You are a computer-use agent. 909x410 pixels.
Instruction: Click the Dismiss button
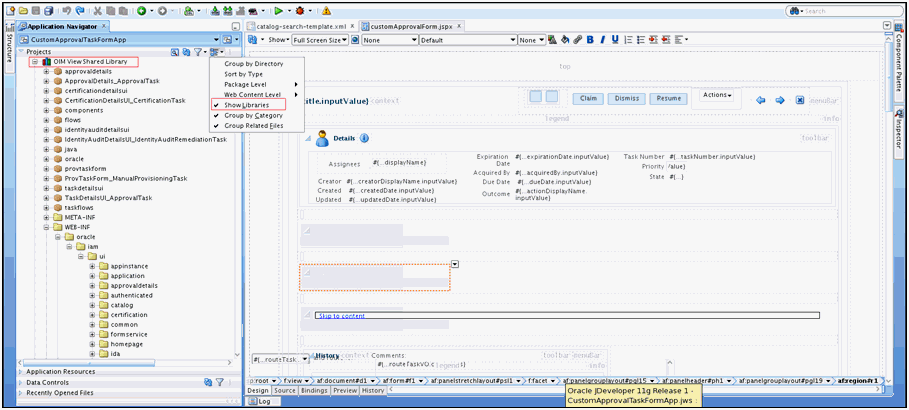point(627,99)
